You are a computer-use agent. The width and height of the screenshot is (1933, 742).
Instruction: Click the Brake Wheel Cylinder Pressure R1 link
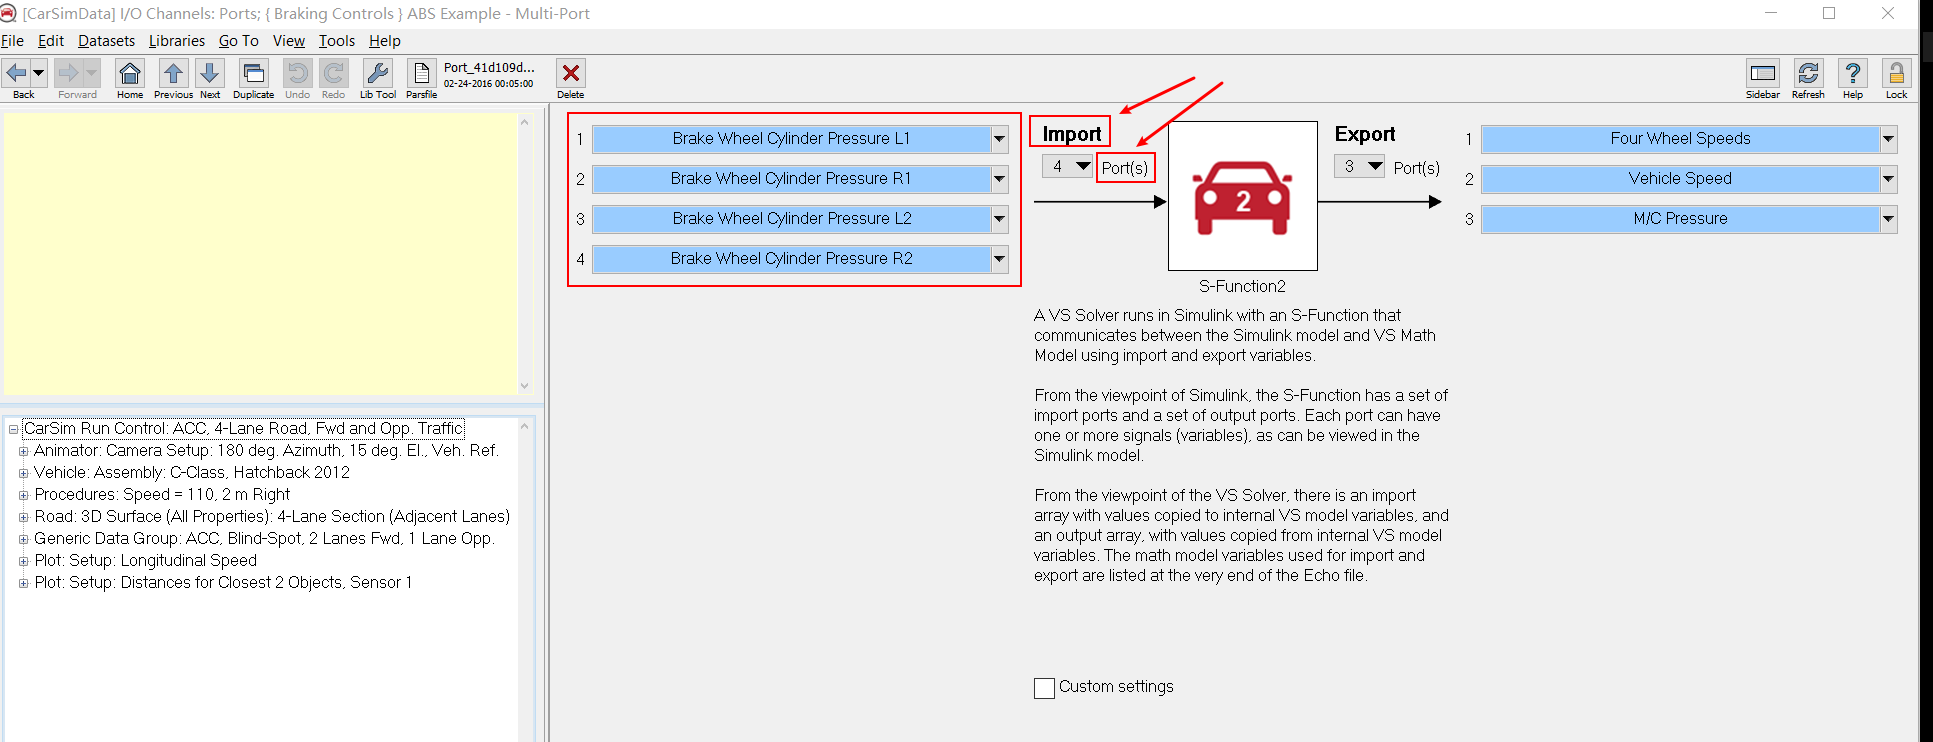(791, 179)
